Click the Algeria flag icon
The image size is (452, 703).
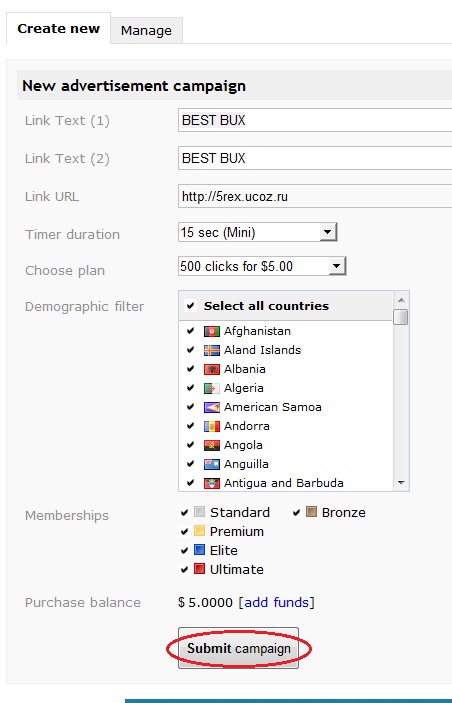click(212, 388)
